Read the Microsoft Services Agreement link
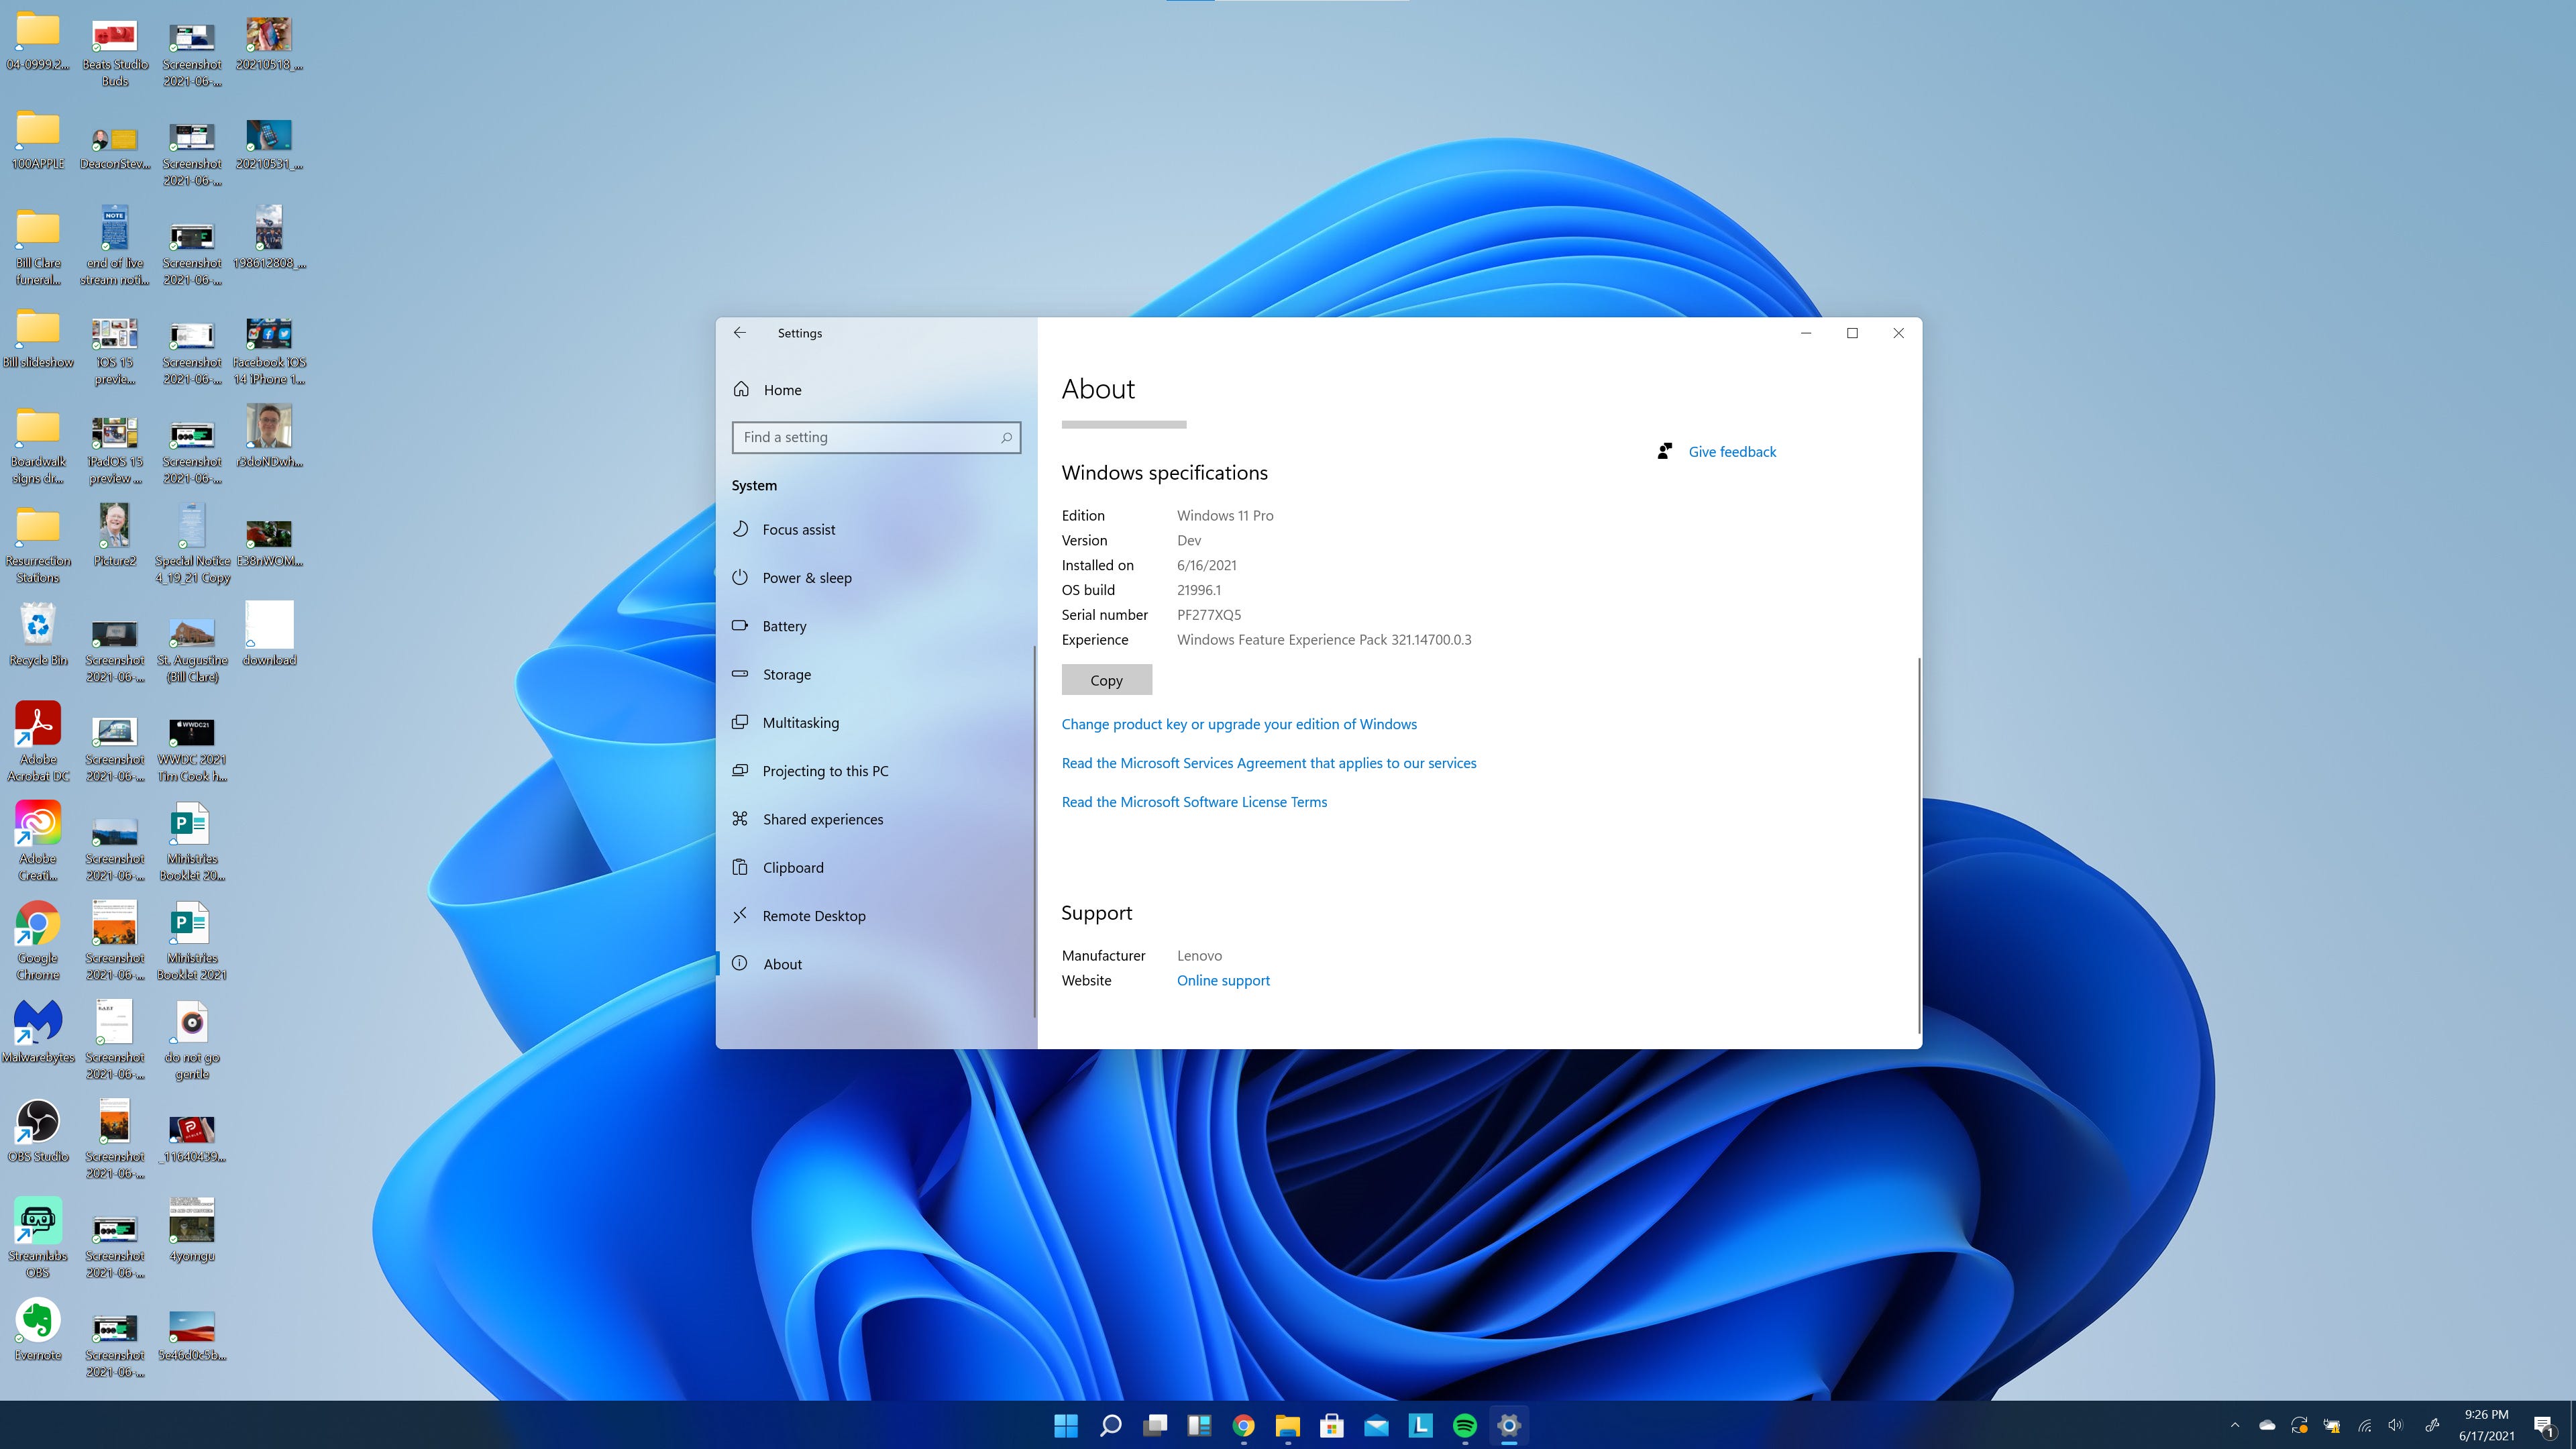 tap(1269, 763)
